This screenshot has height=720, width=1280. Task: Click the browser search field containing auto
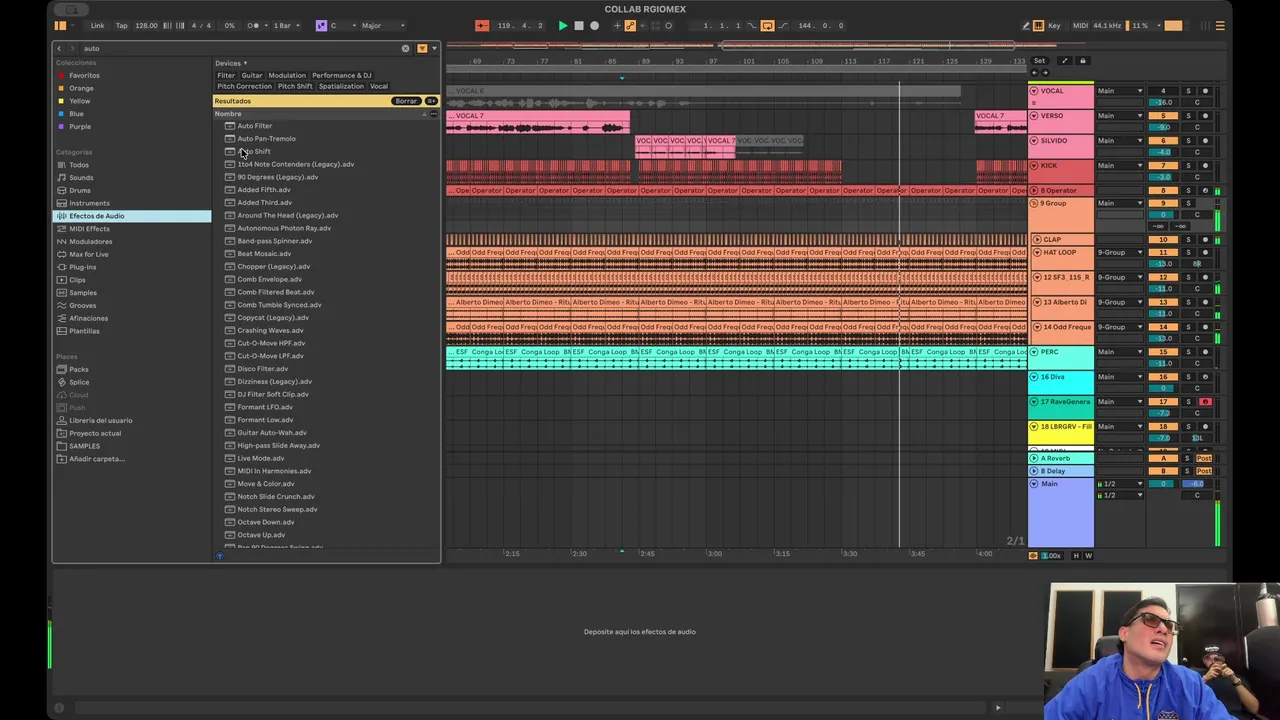click(x=240, y=48)
